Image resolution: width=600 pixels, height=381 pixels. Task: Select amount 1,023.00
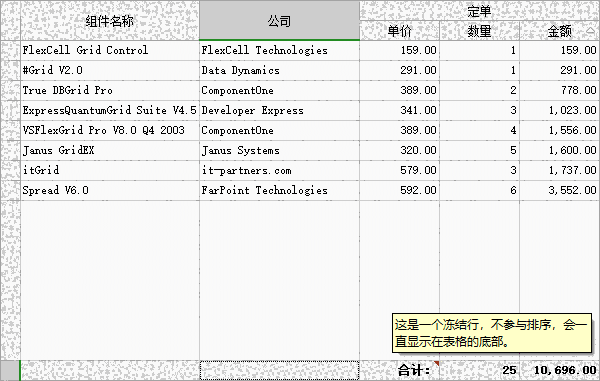pyautogui.click(x=559, y=111)
